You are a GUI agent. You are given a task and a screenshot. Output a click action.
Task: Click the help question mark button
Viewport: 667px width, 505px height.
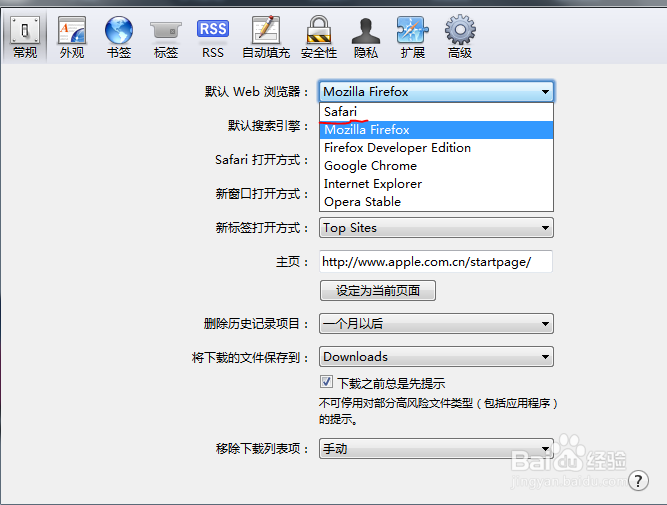pos(638,481)
